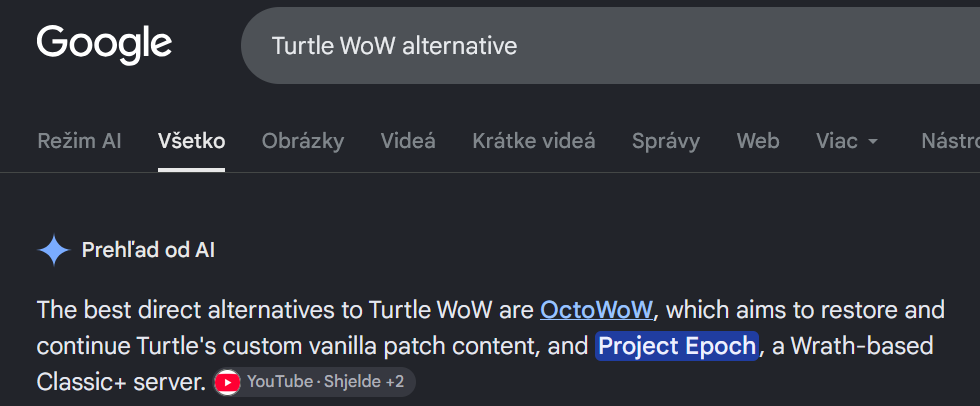Switch to the Režim AI tab
Screen dimensions: 980x406
tap(79, 141)
